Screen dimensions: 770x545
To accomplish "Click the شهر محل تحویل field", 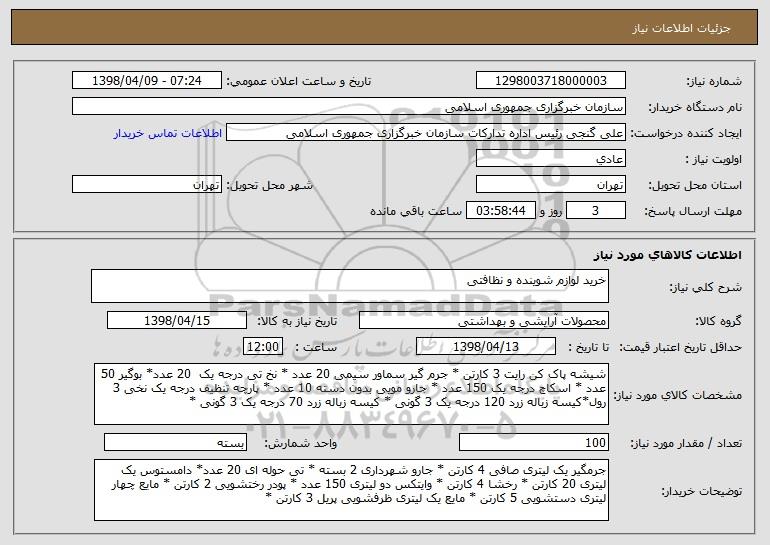I will pos(147,184).
